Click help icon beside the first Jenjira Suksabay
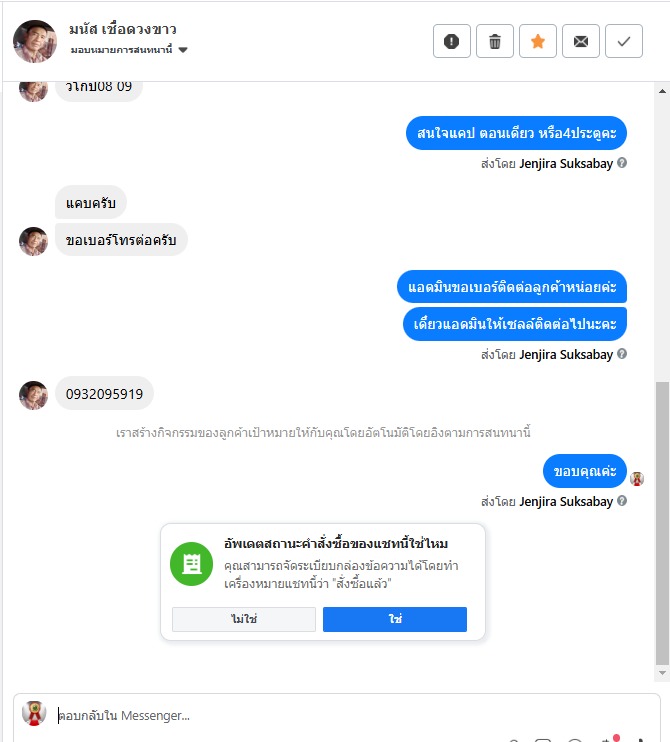The width and height of the screenshot is (670, 742). pyautogui.click(x=622, y=163)
